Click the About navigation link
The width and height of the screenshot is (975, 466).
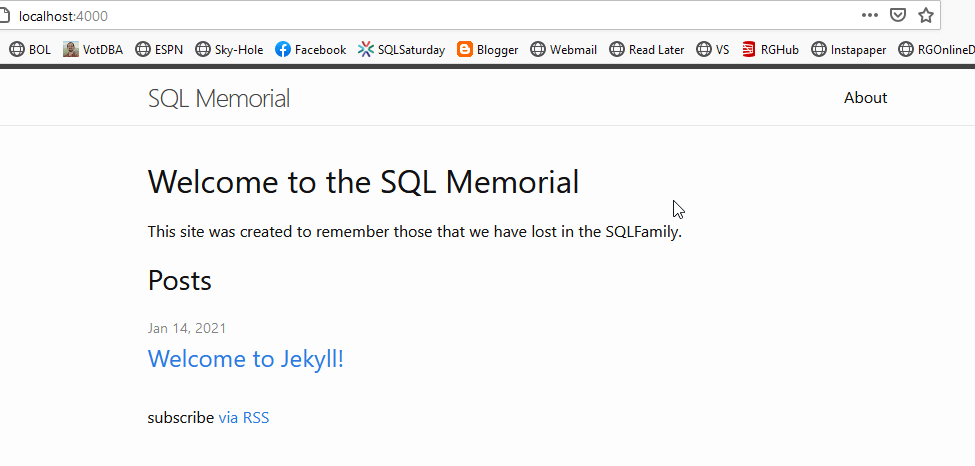[865, 98]
